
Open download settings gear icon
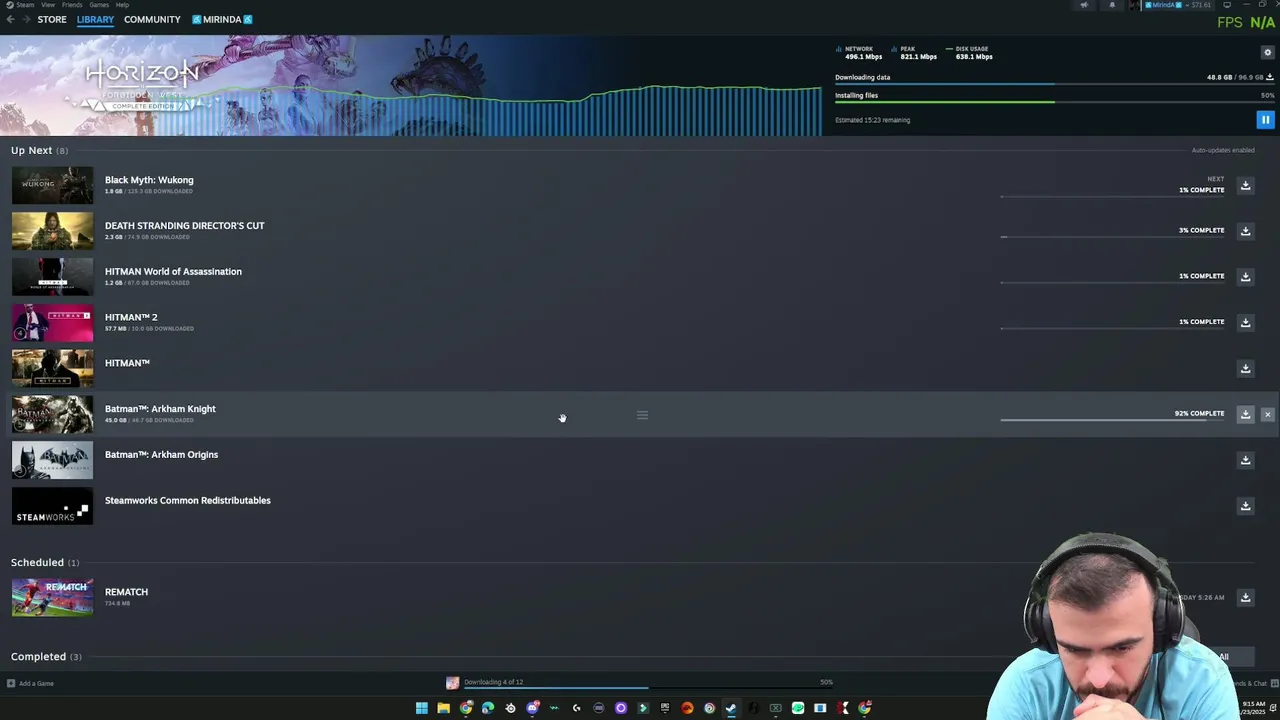[x=1268, y=52]
